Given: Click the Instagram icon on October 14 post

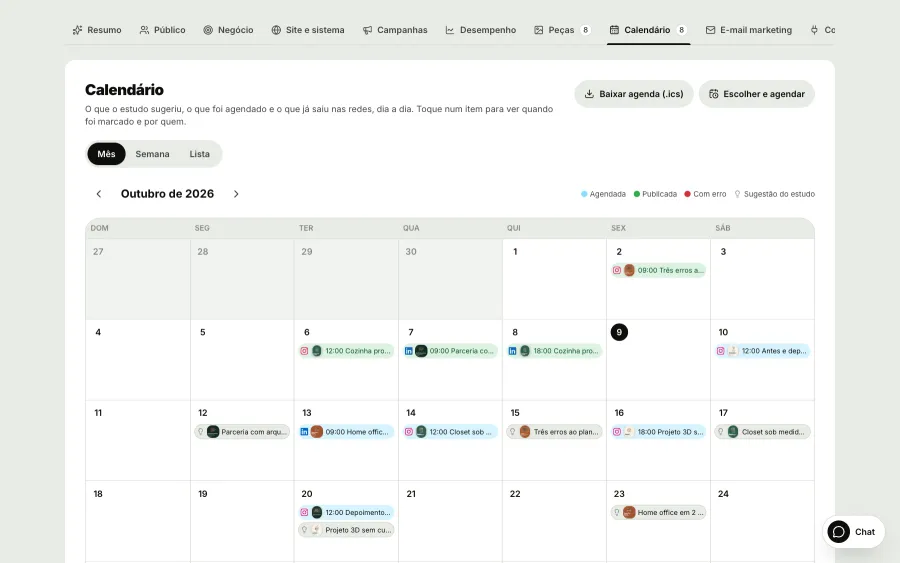Looking at the screenshot, I should [x=409, y=432].
